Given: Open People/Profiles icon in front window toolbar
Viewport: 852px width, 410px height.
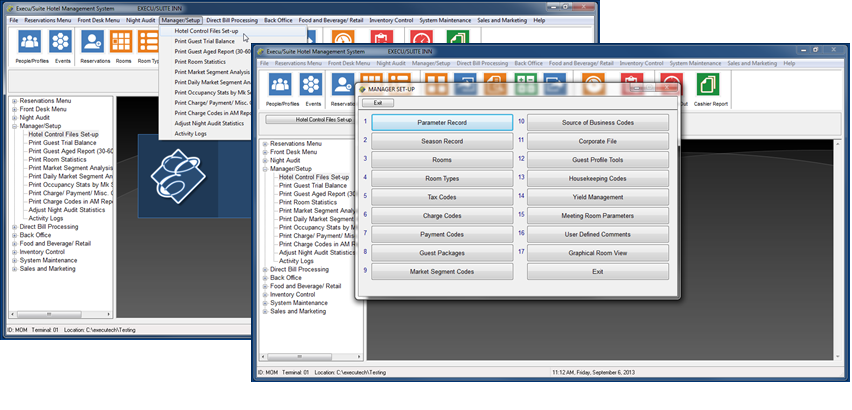Looking at the screenshot, I should (280, 84).
